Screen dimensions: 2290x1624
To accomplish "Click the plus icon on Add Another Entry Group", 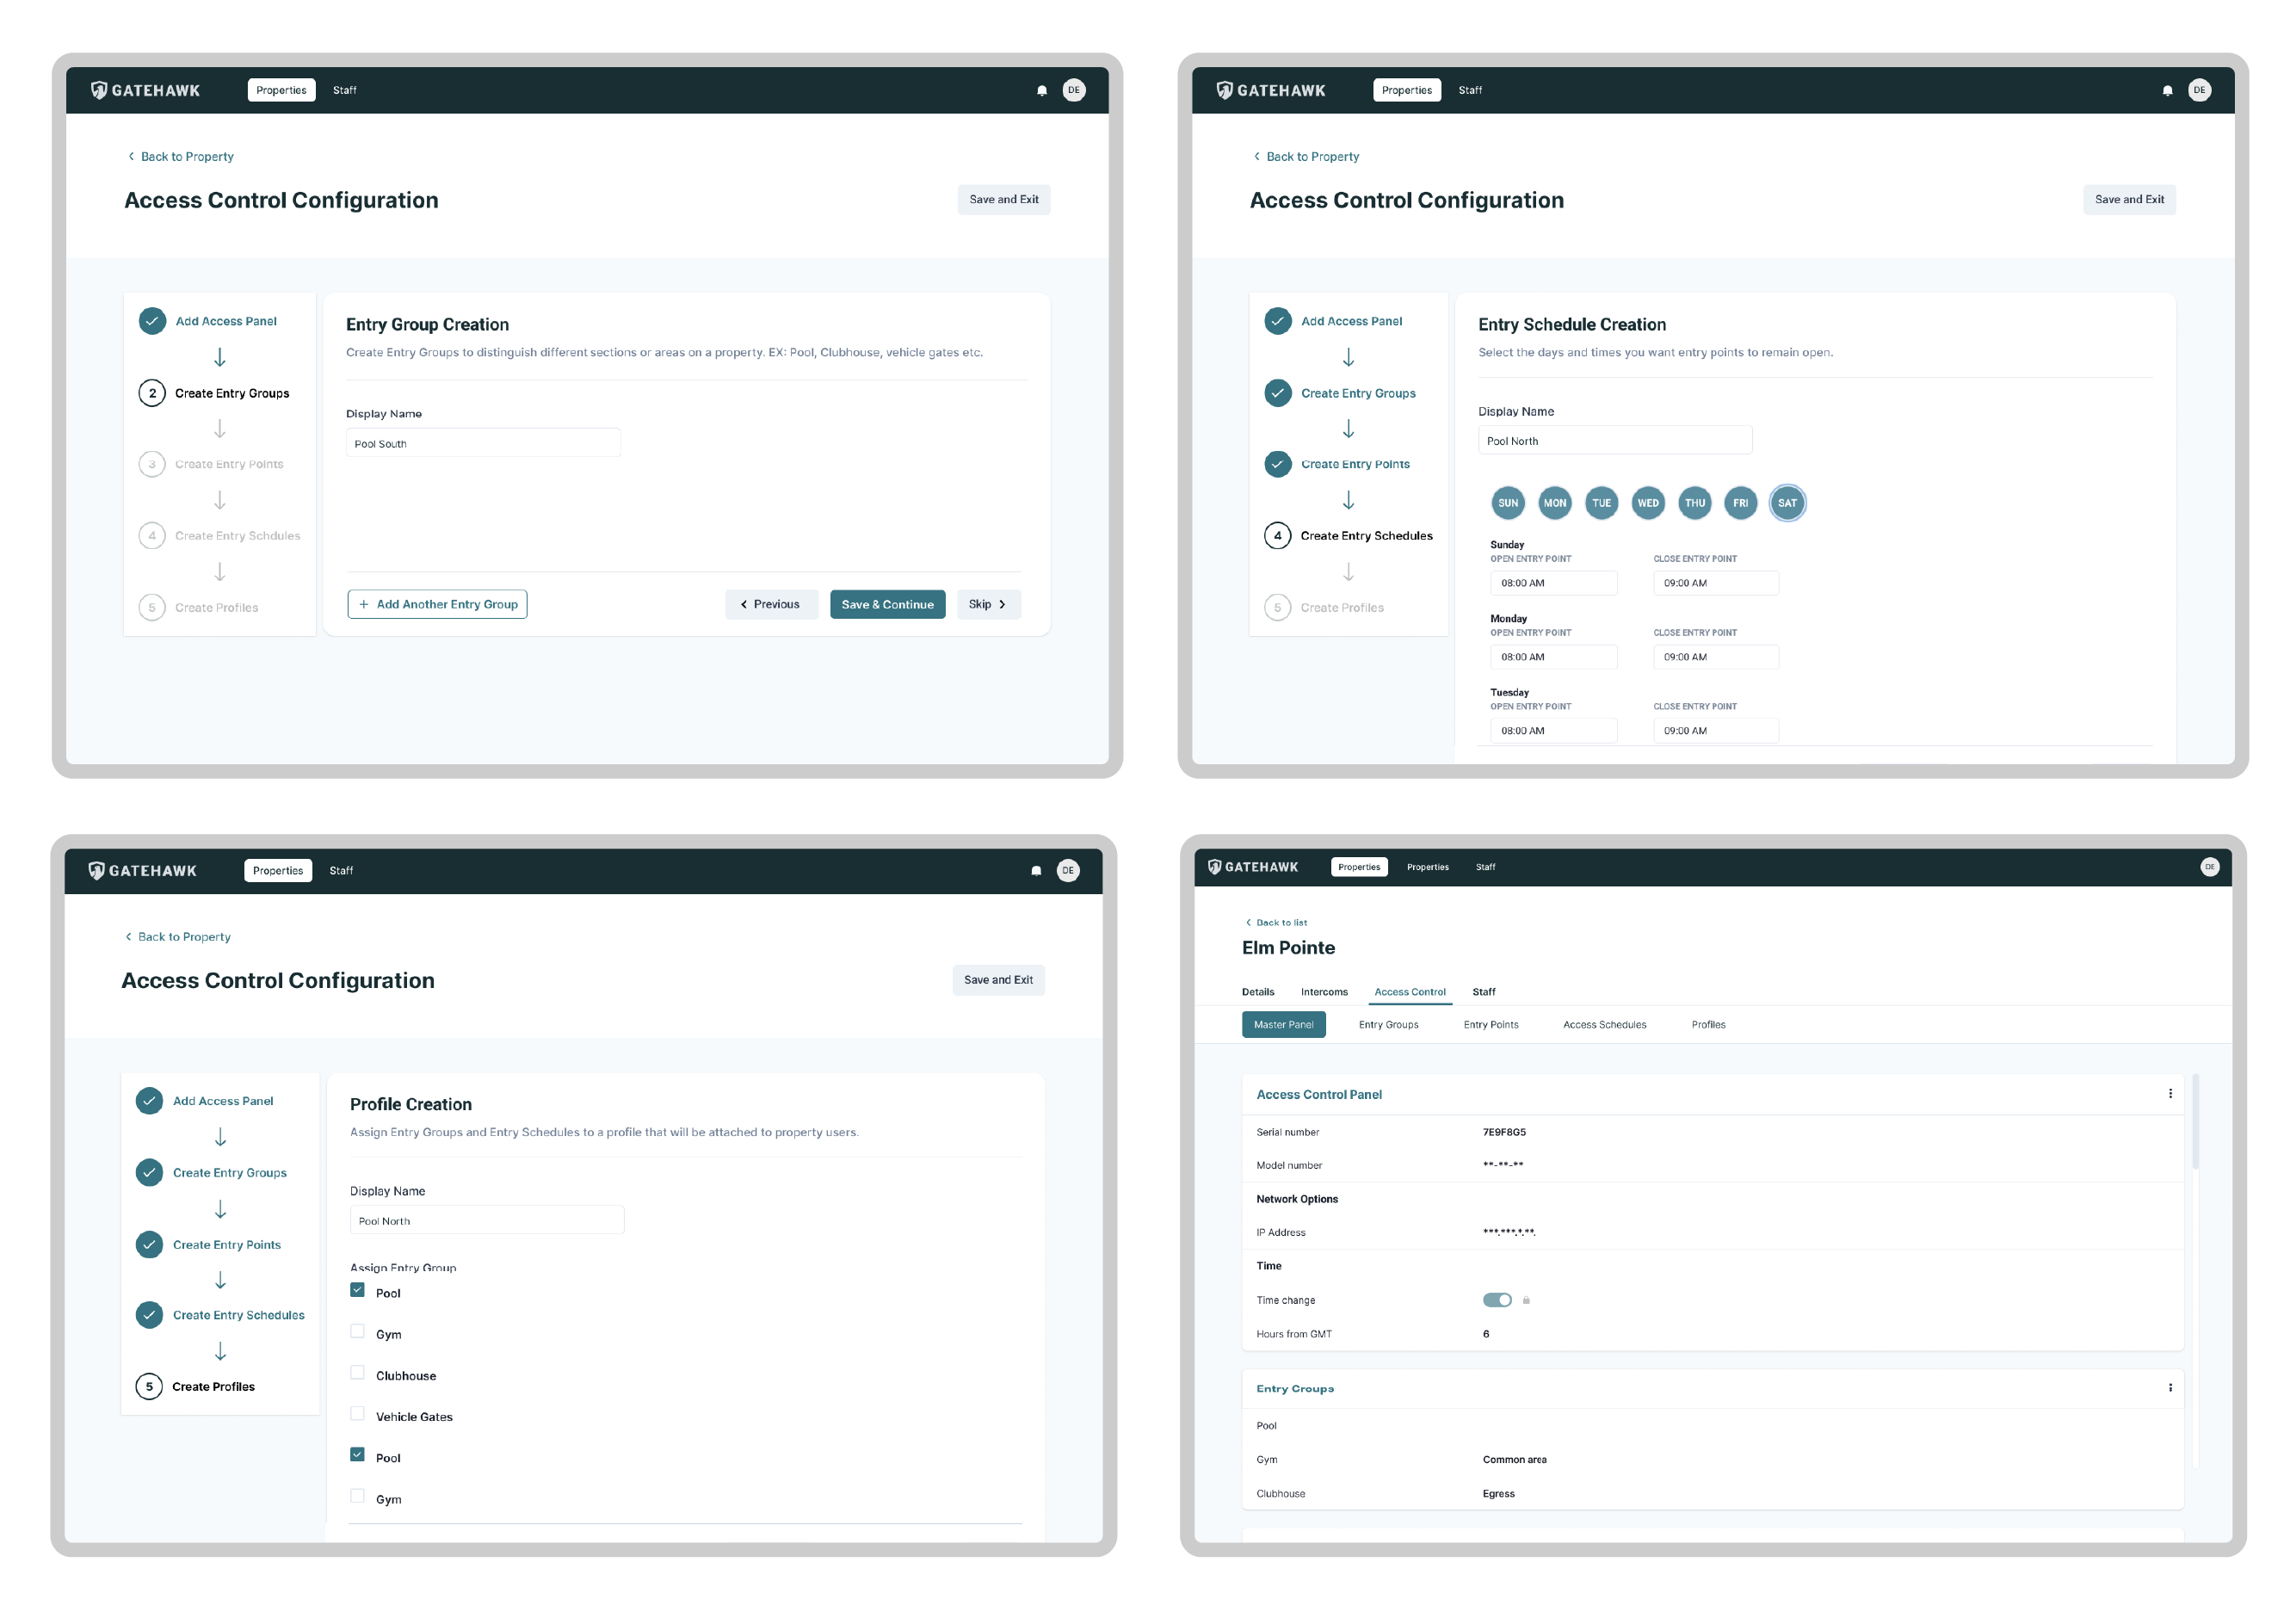I will click(364, 604).
